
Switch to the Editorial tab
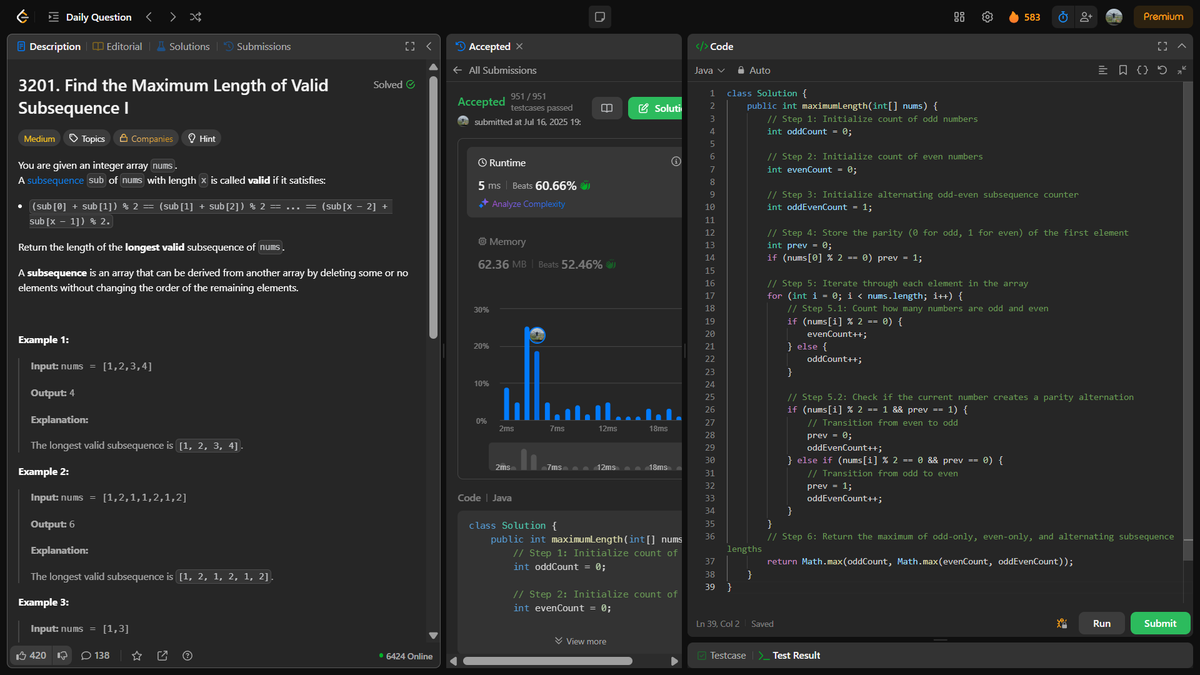tap(117, 47)
